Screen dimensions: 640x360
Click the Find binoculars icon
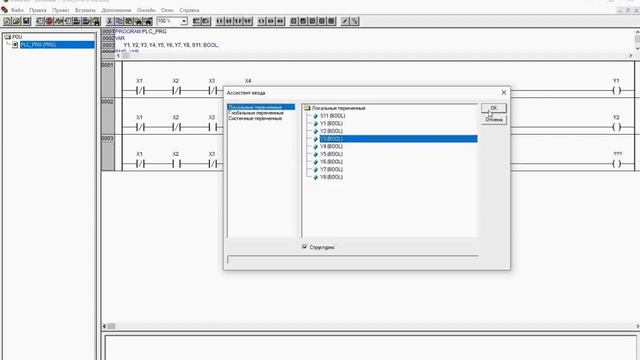tap(138, 21)
